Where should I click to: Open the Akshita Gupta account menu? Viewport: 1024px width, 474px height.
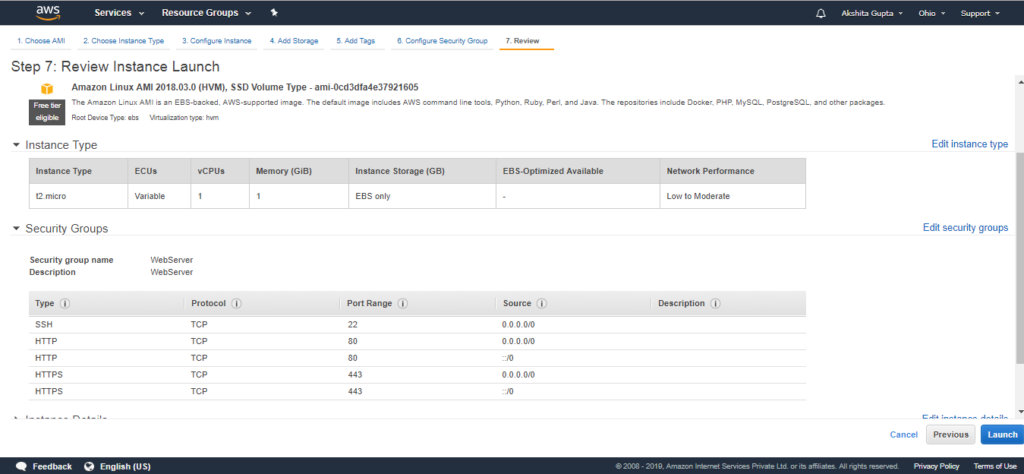(872, 13)
